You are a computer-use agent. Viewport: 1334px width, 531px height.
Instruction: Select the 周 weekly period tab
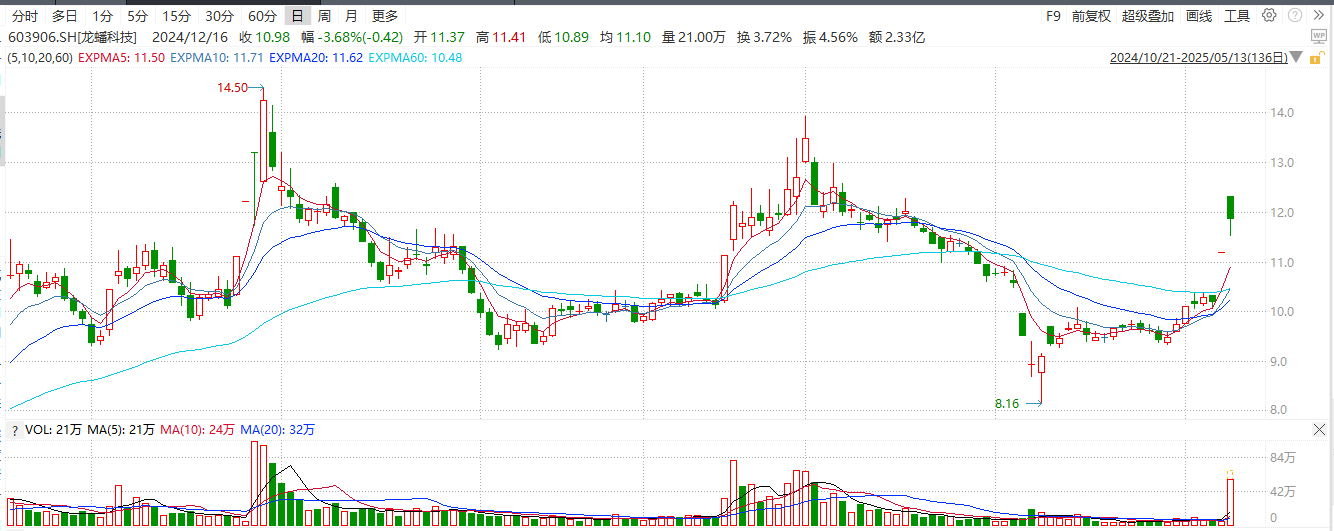pos(324,15)
